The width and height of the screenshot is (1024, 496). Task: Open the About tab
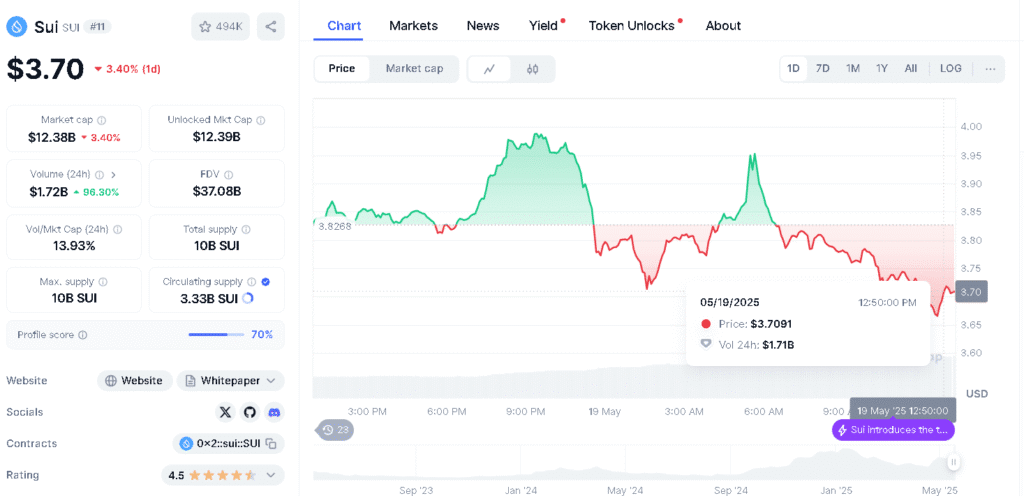click(723, 26)
